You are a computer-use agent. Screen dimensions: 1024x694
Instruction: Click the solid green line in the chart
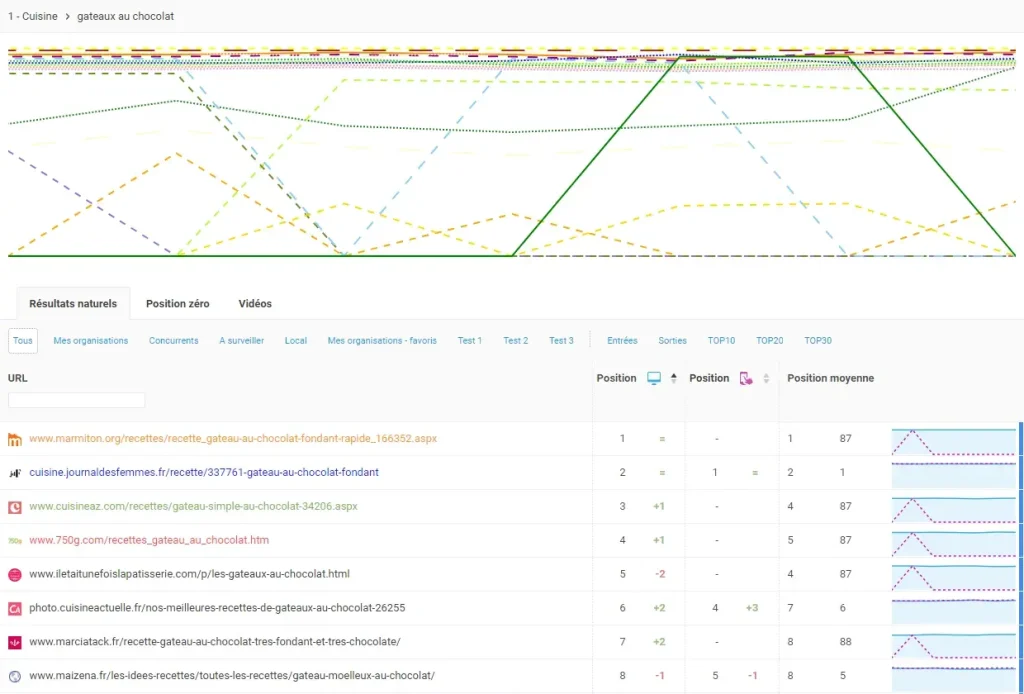594,157
